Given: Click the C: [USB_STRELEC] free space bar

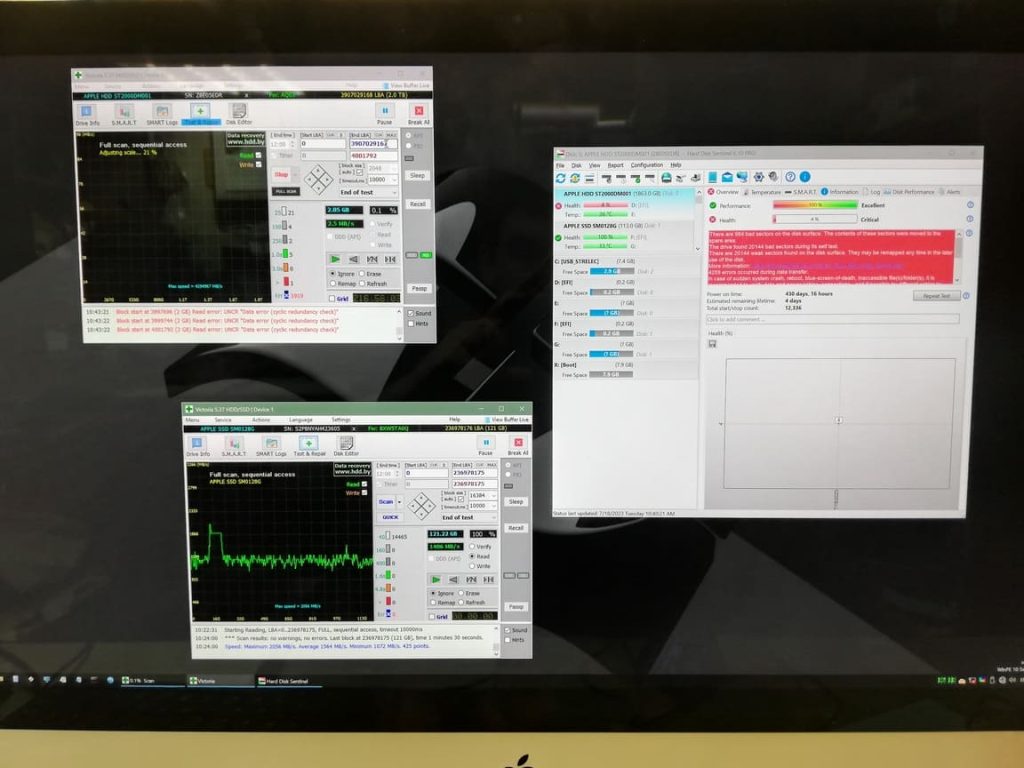Looking at the screenshot, I should [612, 271].
